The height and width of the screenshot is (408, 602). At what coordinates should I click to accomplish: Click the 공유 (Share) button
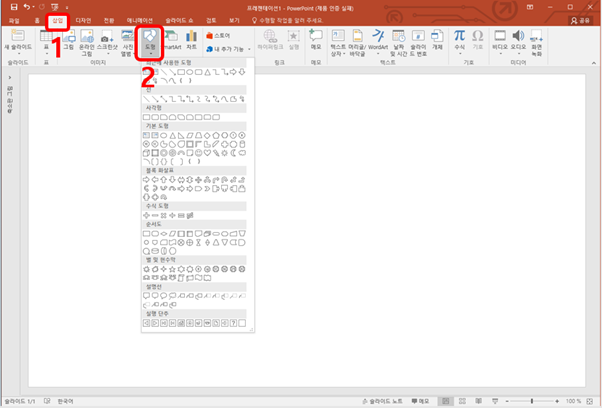tap(580, 20)
